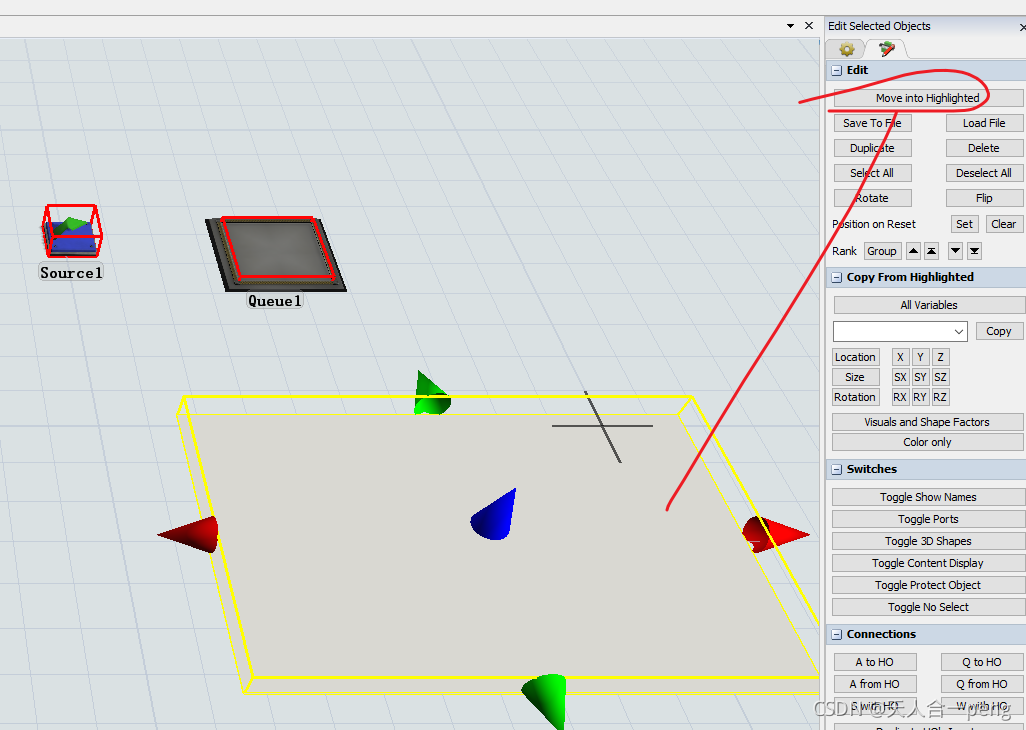Screen dimensions: 1026x730
Task: Select the Source1 object in model
Action: (x=71, y=231)
